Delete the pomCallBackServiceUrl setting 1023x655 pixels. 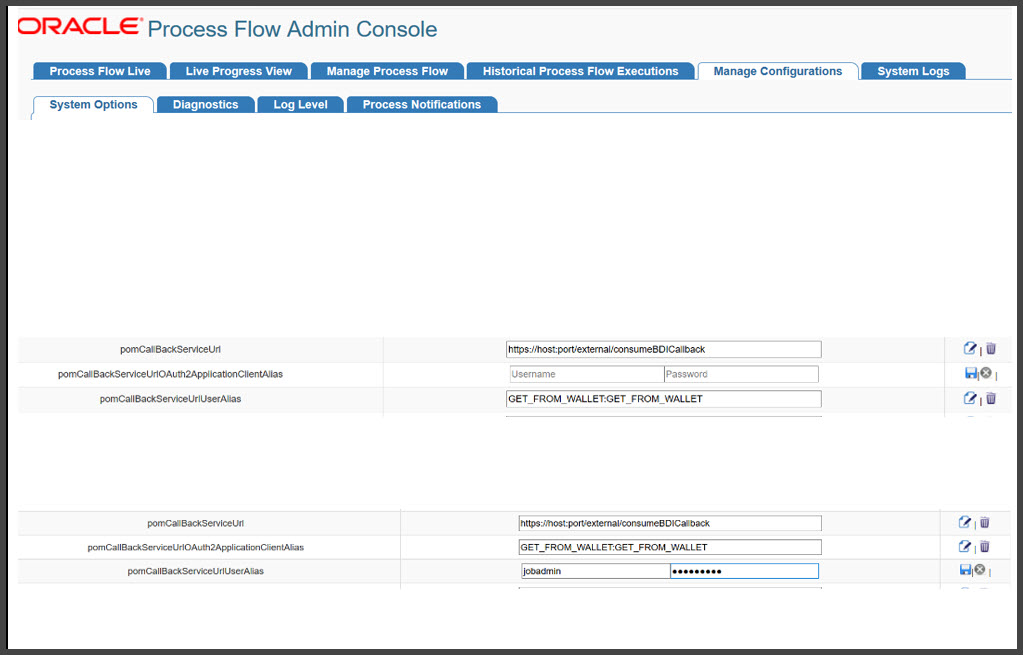(990, 348)
